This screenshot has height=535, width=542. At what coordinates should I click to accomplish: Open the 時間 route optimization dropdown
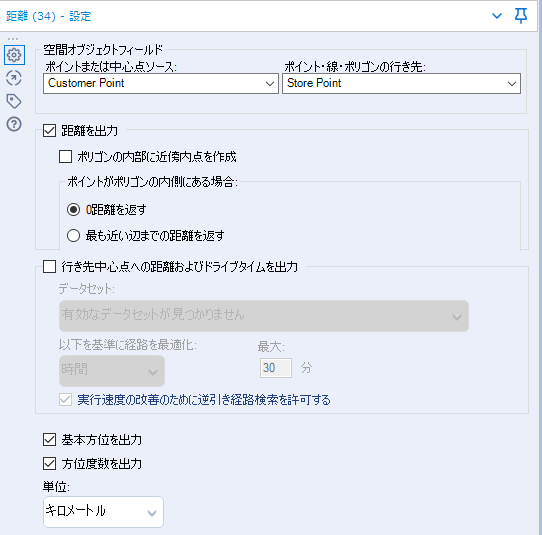[x=112, y=371]
